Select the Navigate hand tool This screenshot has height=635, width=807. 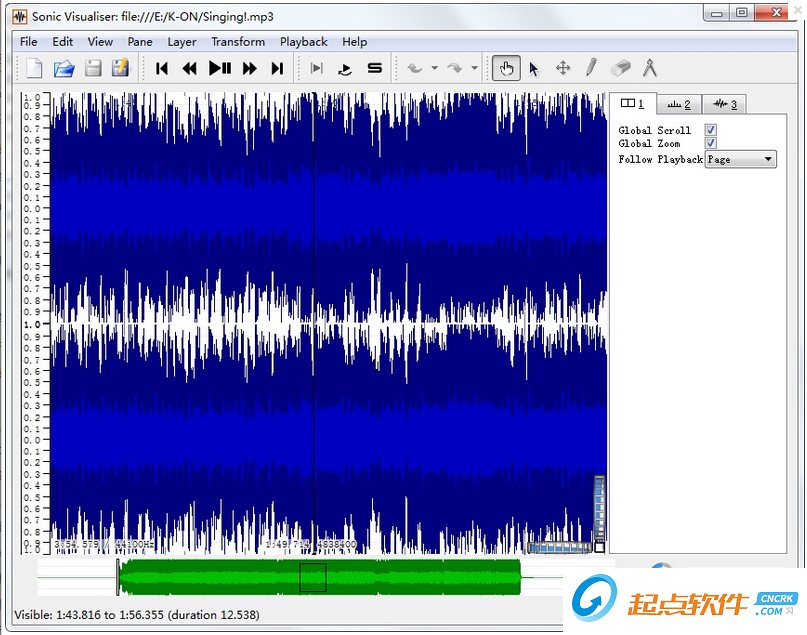[x=506, y=68]
